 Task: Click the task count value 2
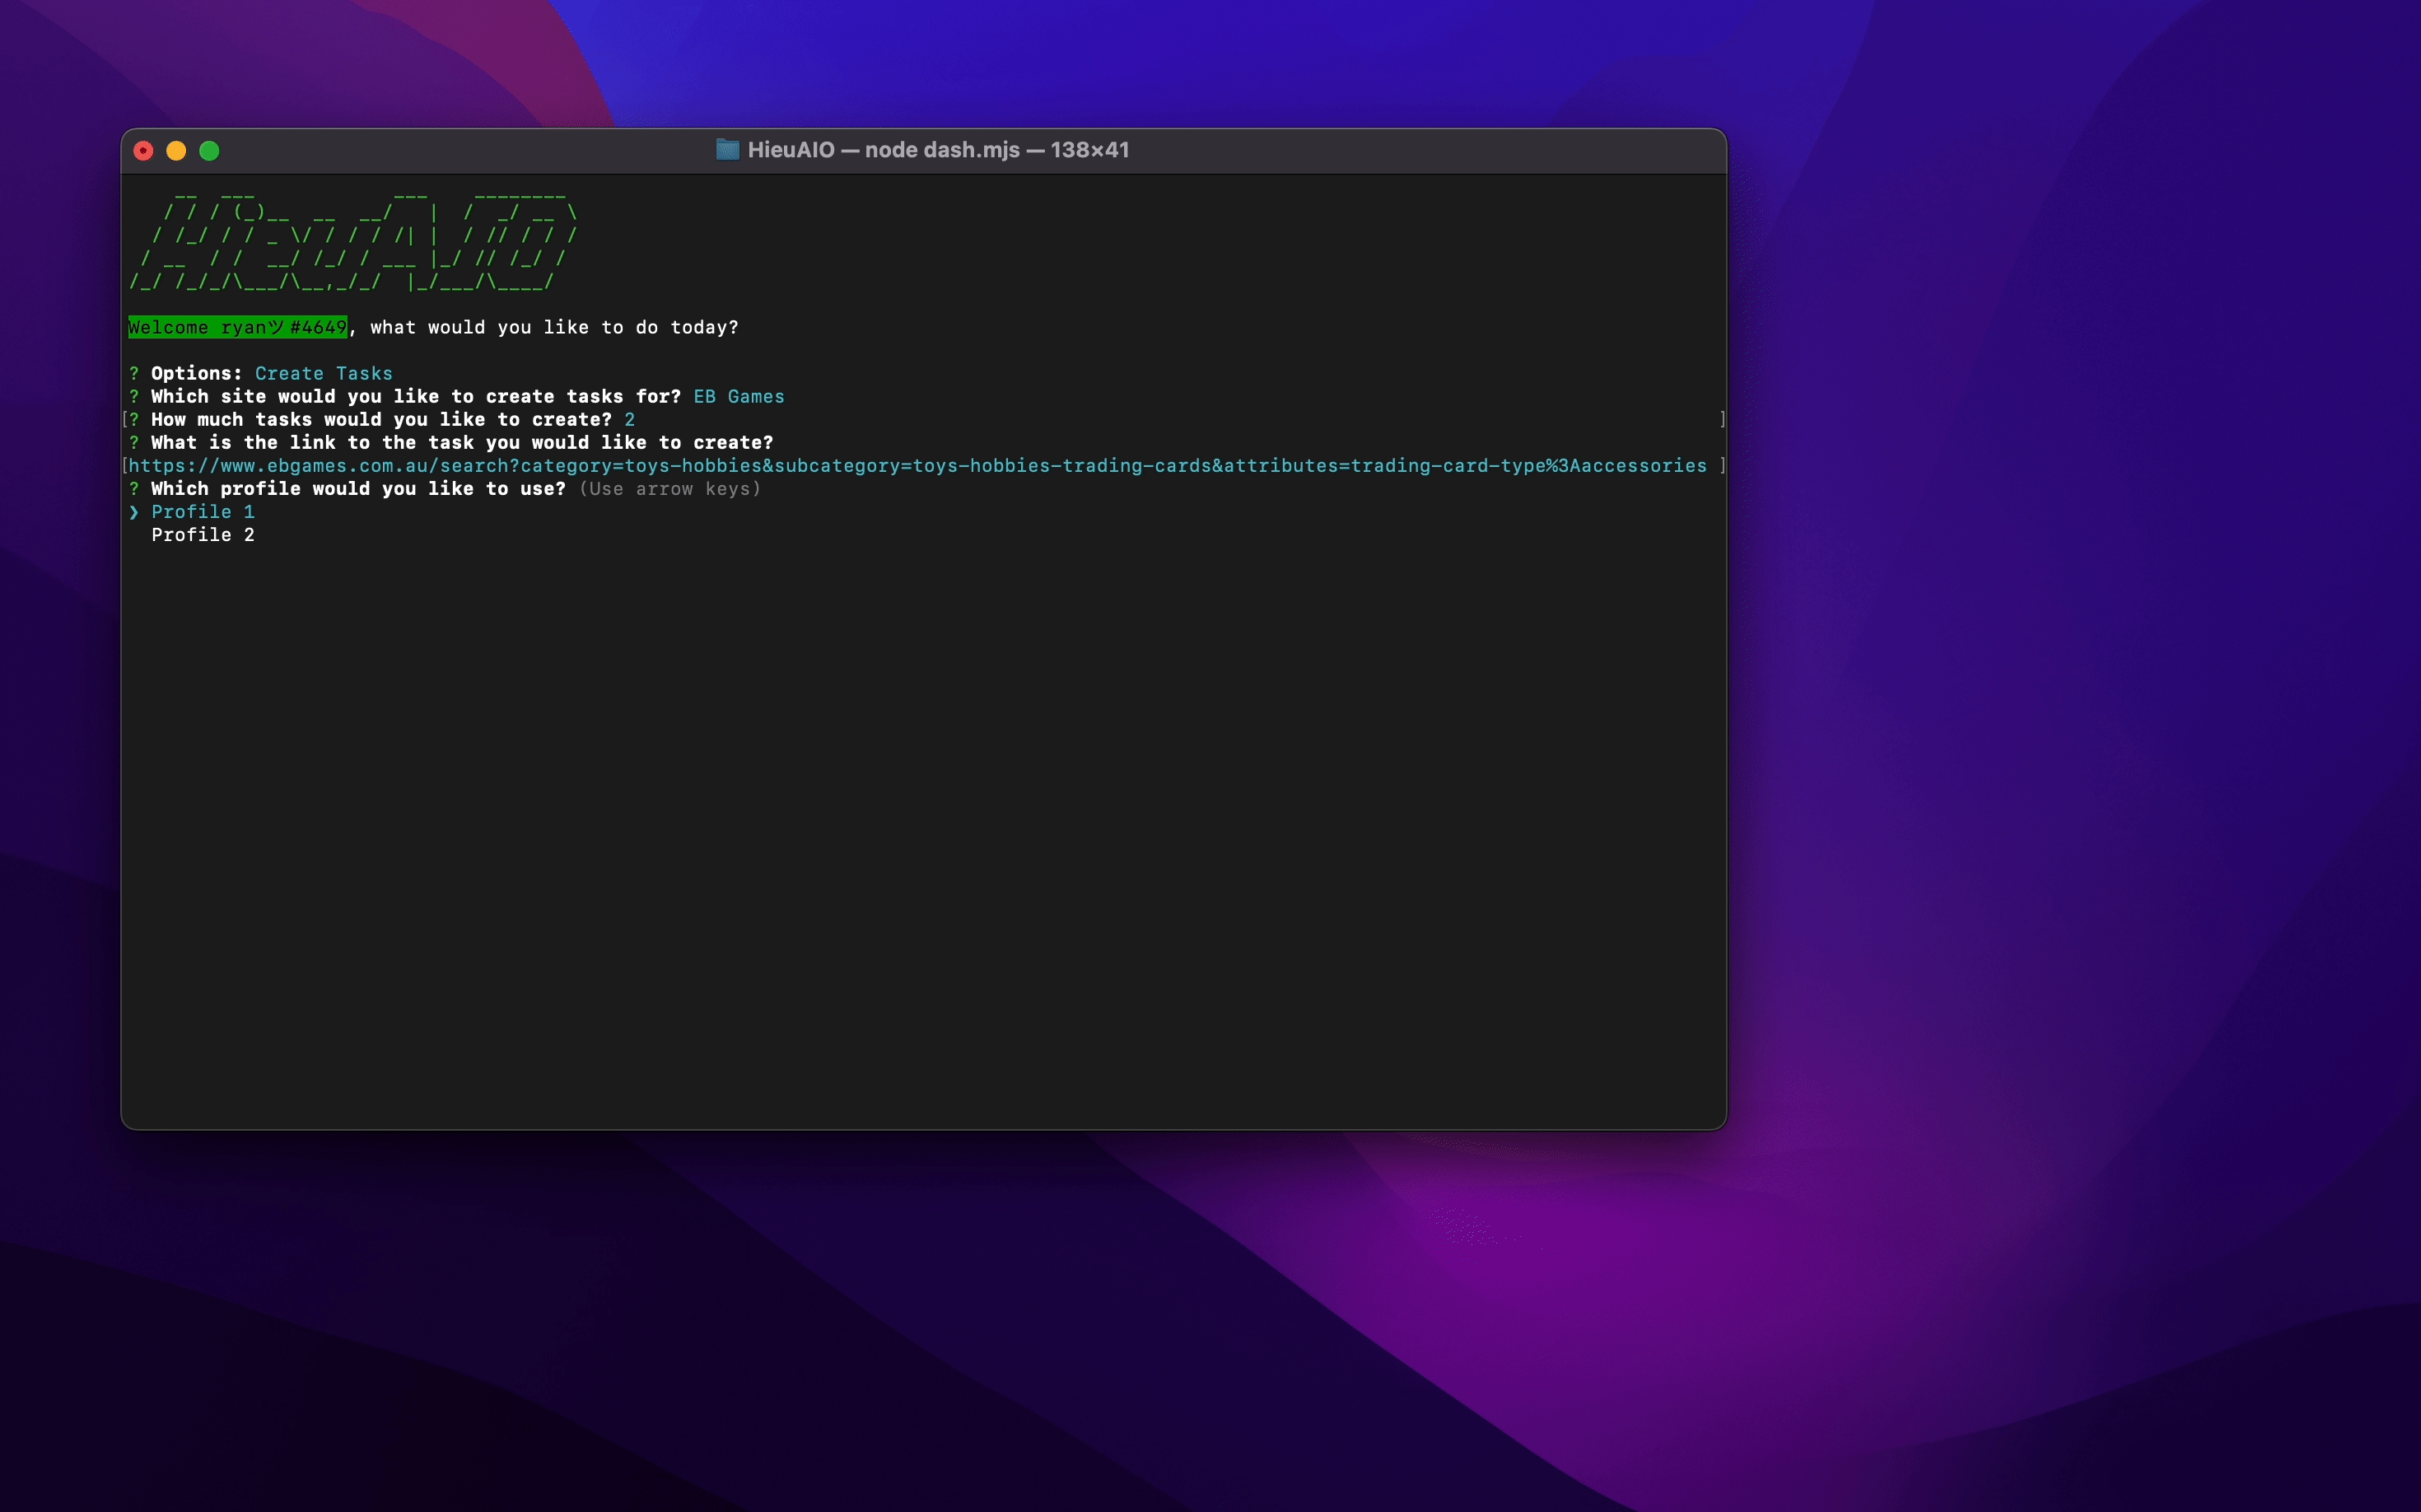(629, 420)
